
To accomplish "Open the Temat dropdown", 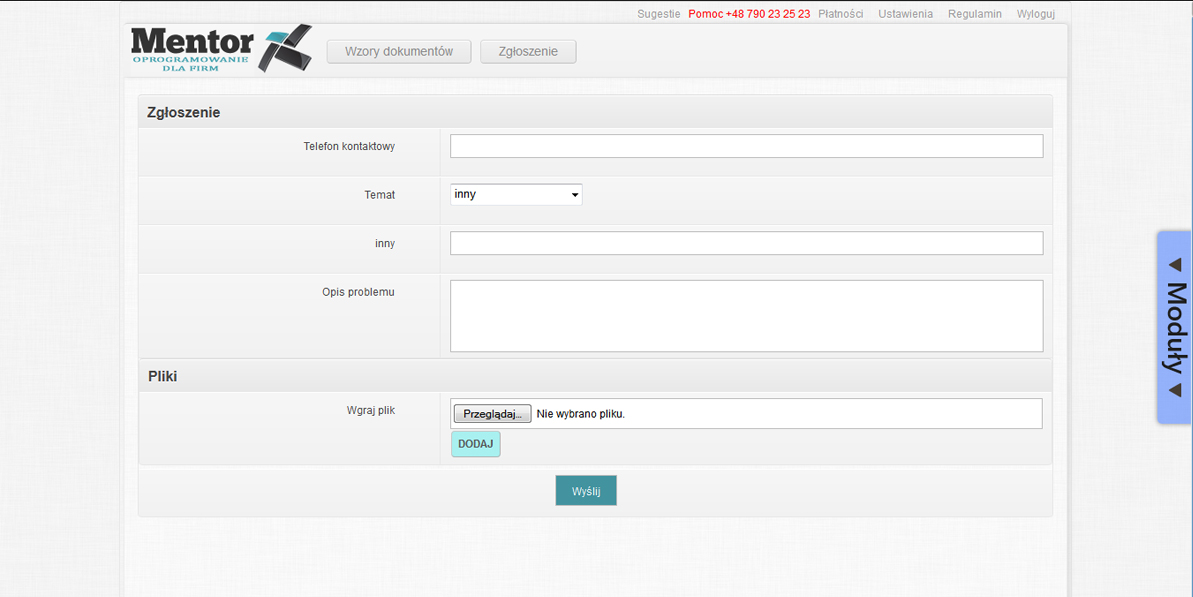I will [516, 195].
